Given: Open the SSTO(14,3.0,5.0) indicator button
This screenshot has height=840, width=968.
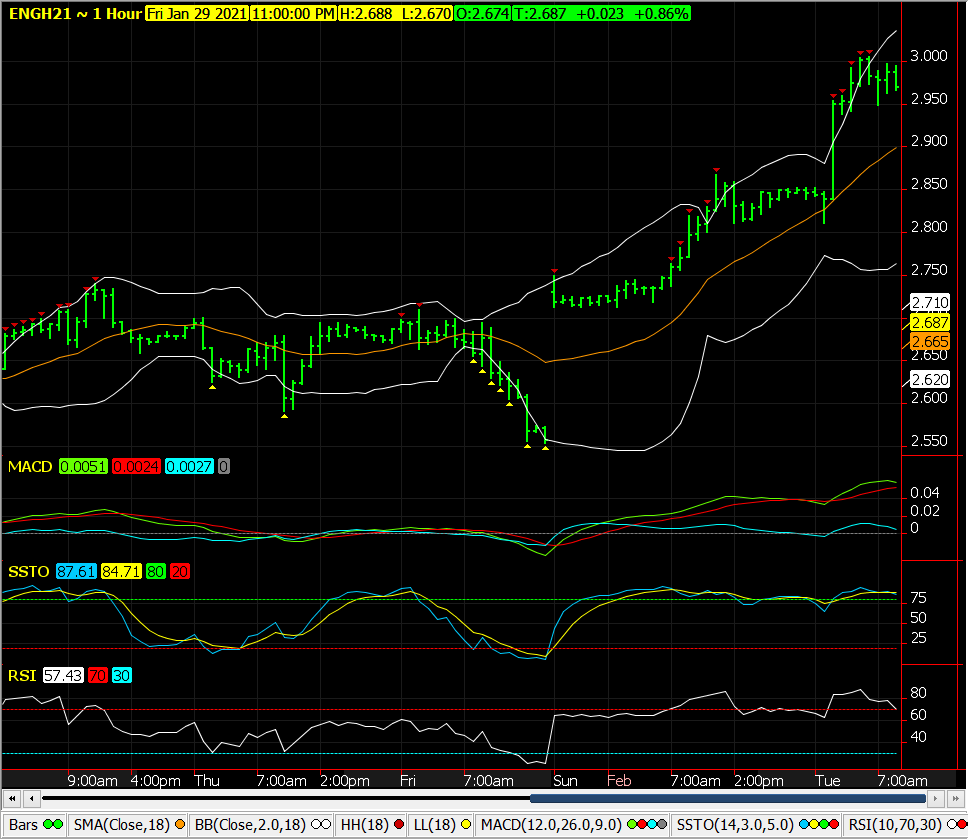Looking at the screenshot, I should 757,825.
